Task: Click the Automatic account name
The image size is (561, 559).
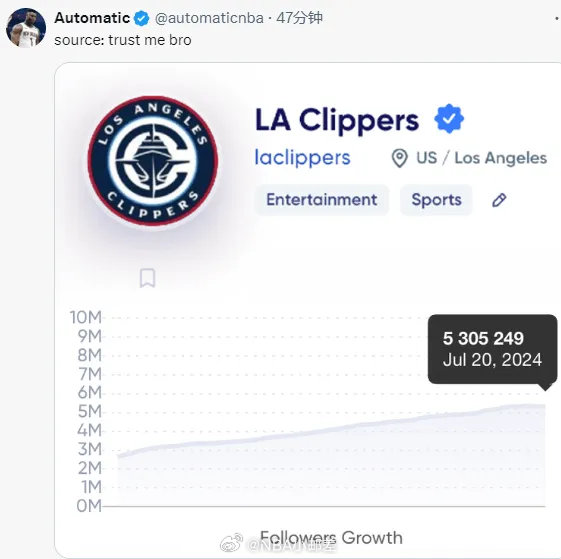Action: (92, 18)
